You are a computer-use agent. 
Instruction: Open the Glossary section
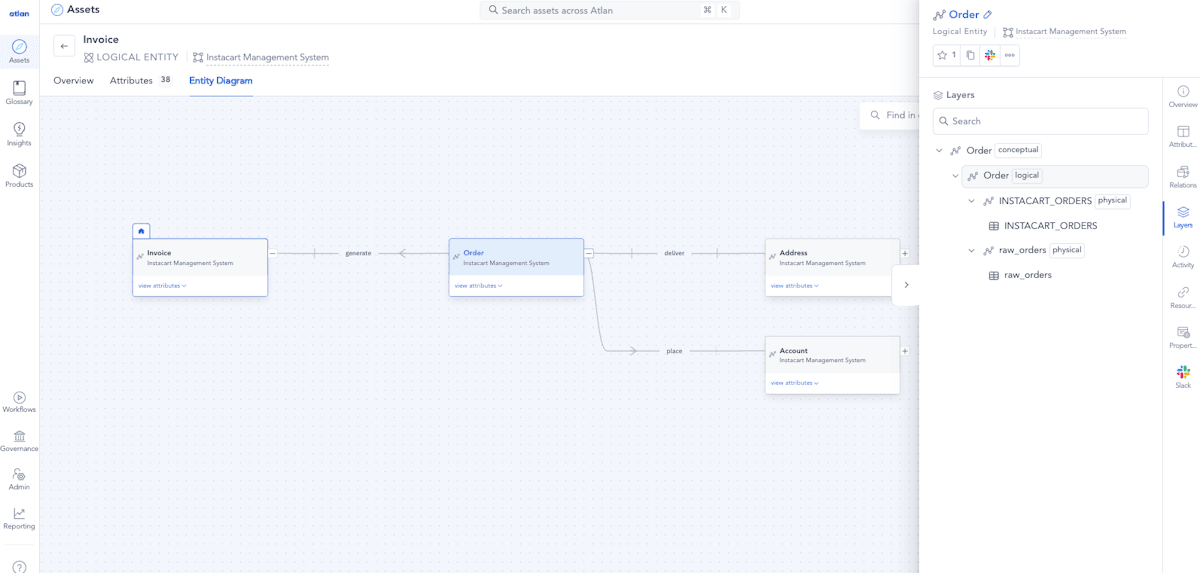click(x=19, y=93)
